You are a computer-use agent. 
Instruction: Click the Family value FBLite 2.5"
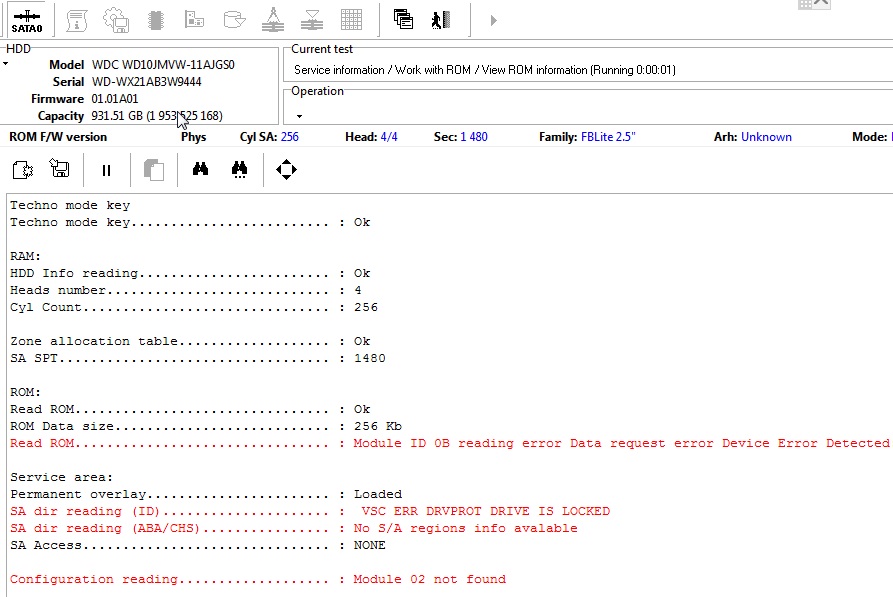(x=608, y=137)
